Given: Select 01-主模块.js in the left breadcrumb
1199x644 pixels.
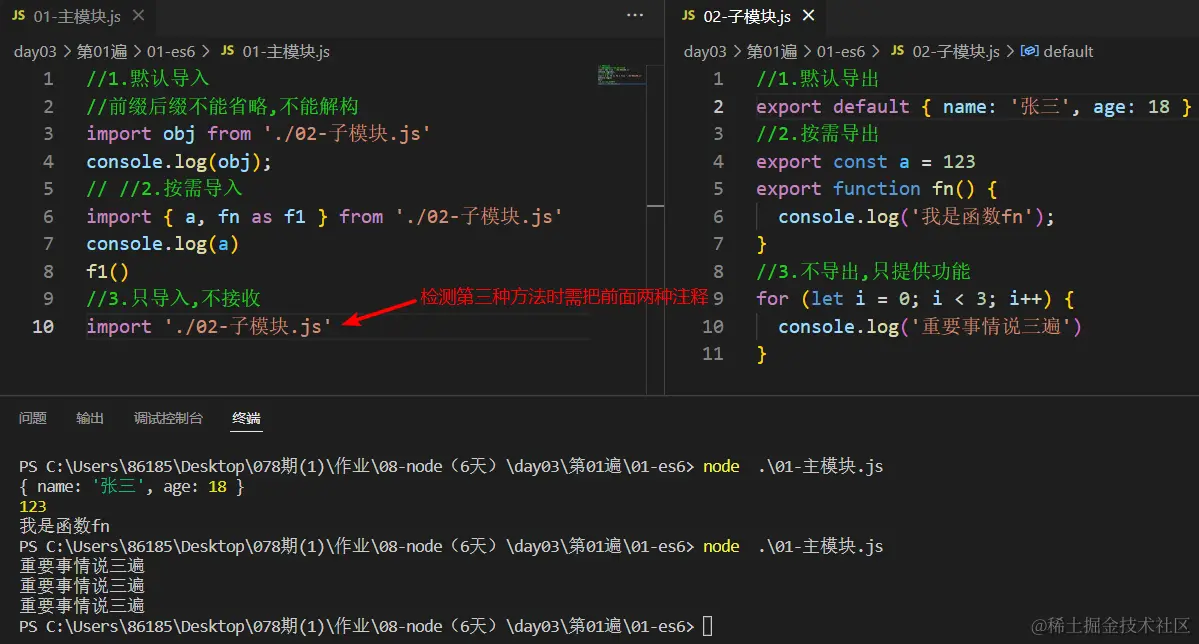Looking at the screenshot, I should (x=286, y=51).
